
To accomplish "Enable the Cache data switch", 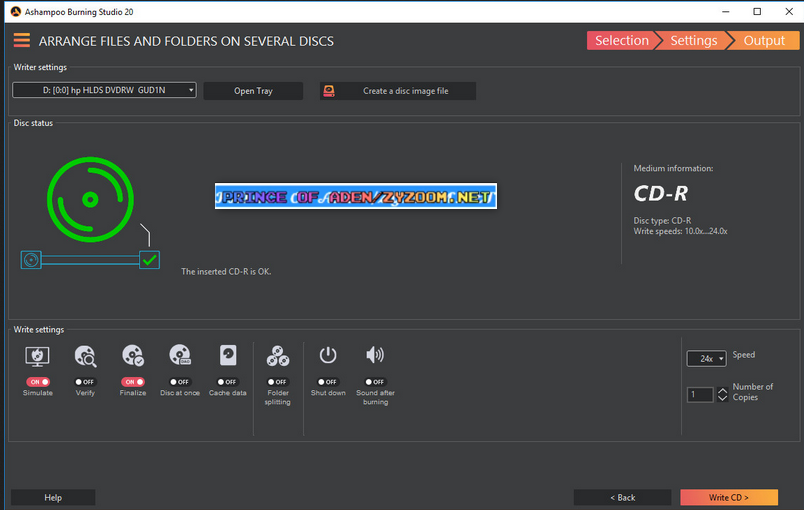I will tap(228, 382).
